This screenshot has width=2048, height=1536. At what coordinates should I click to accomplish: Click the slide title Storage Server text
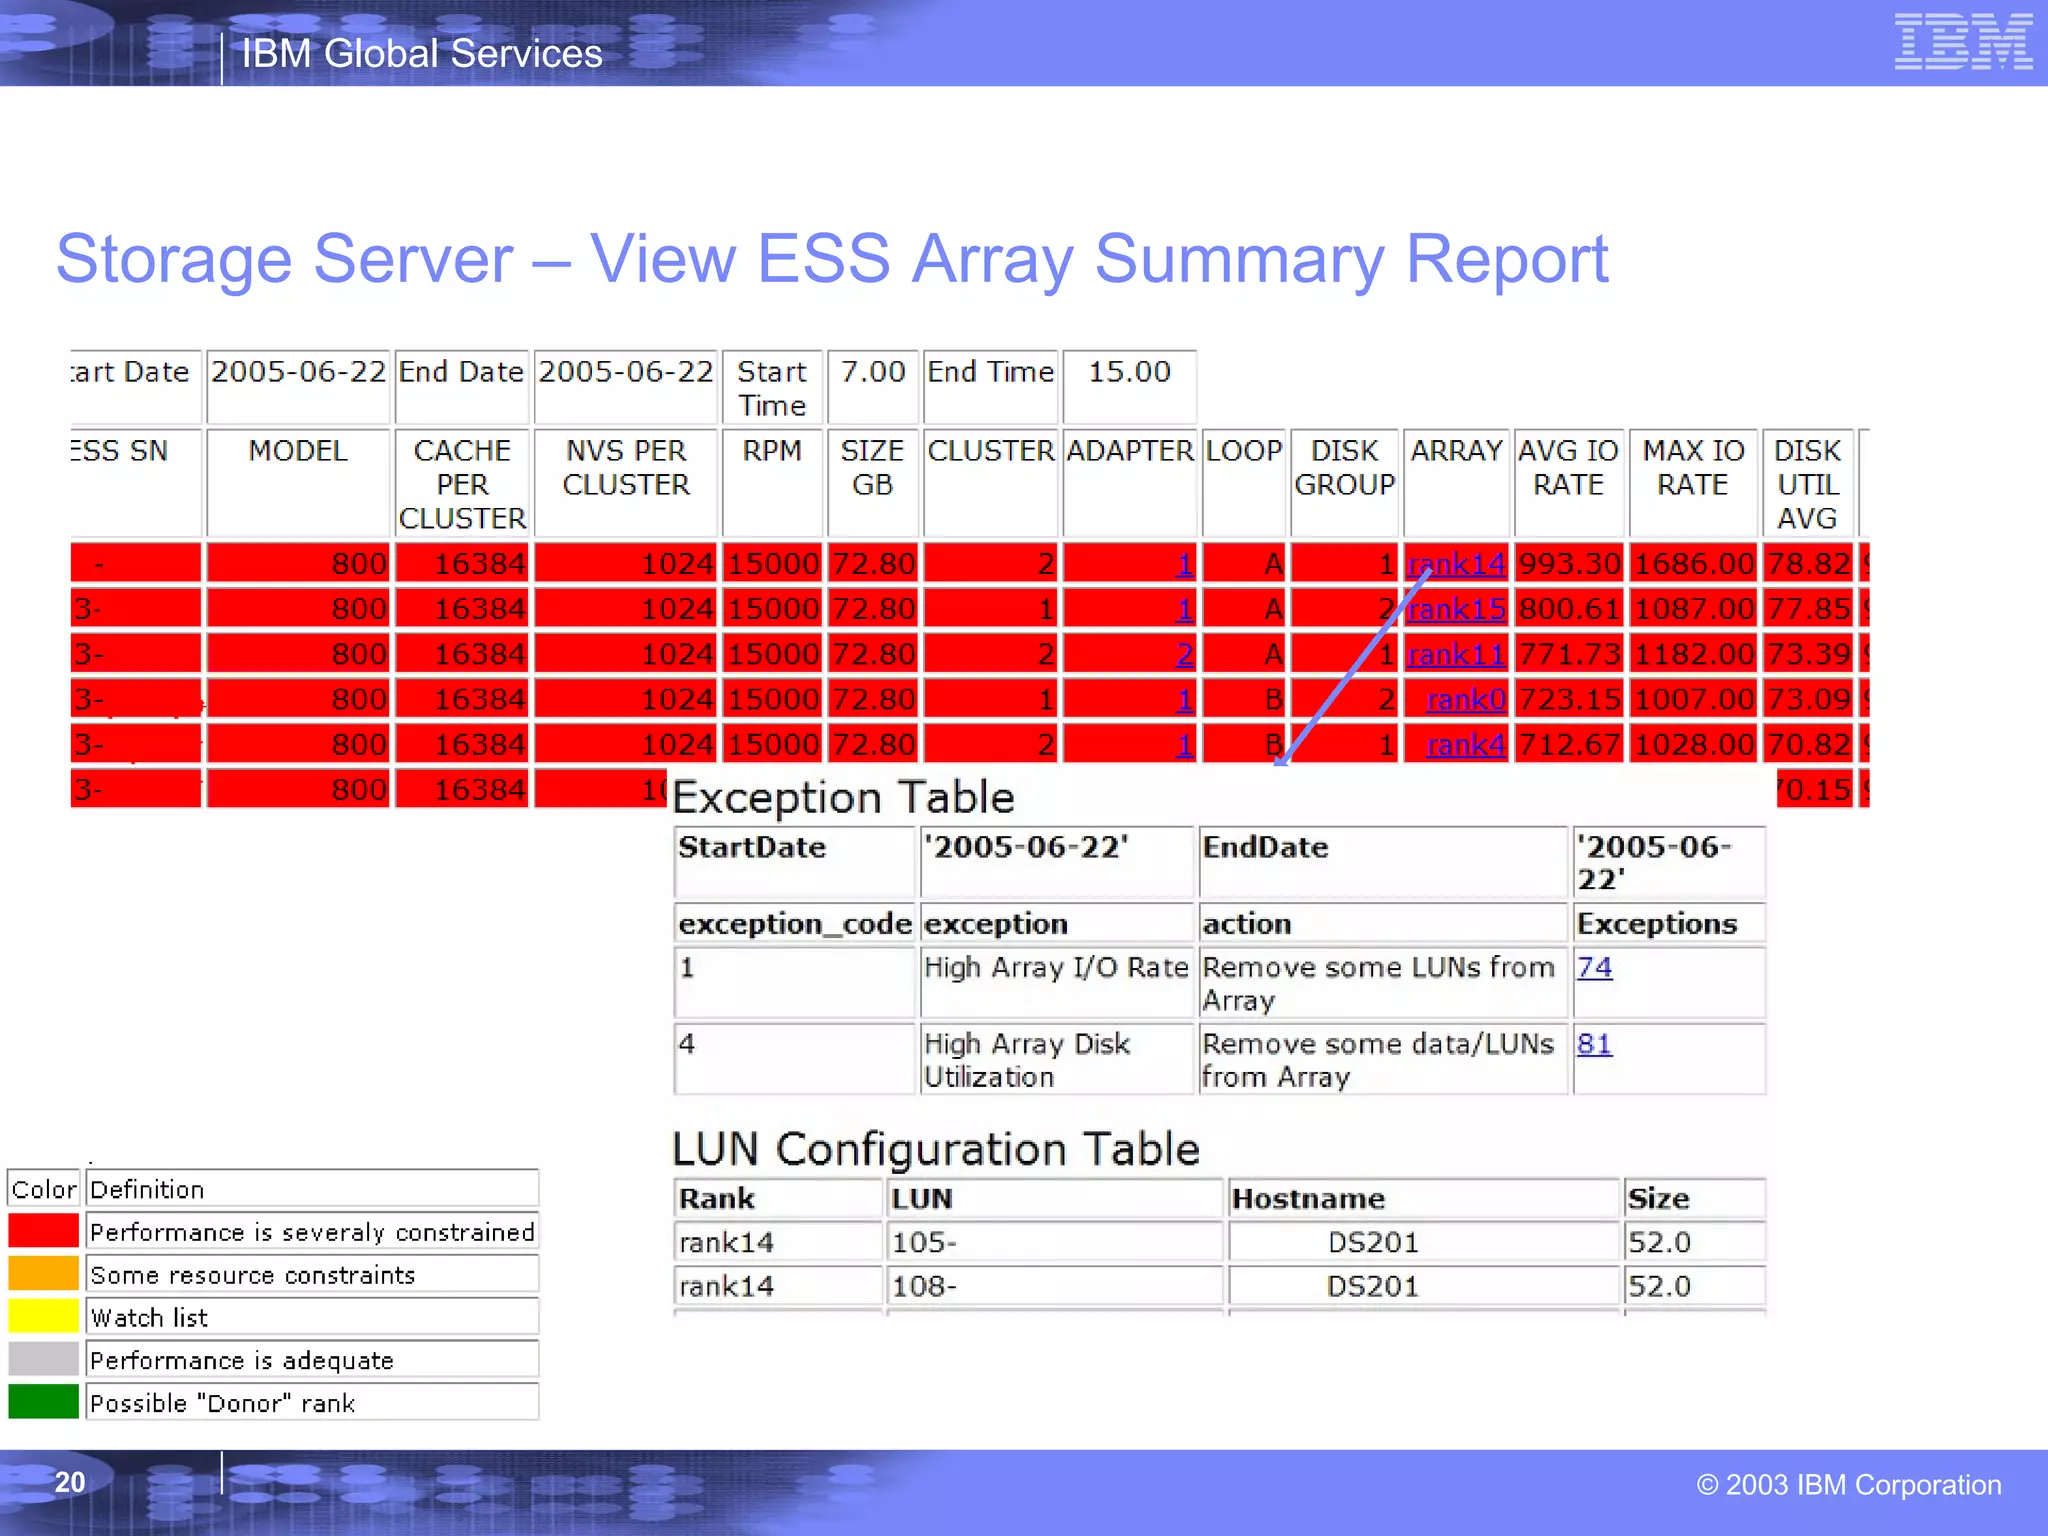click(832, 259)
